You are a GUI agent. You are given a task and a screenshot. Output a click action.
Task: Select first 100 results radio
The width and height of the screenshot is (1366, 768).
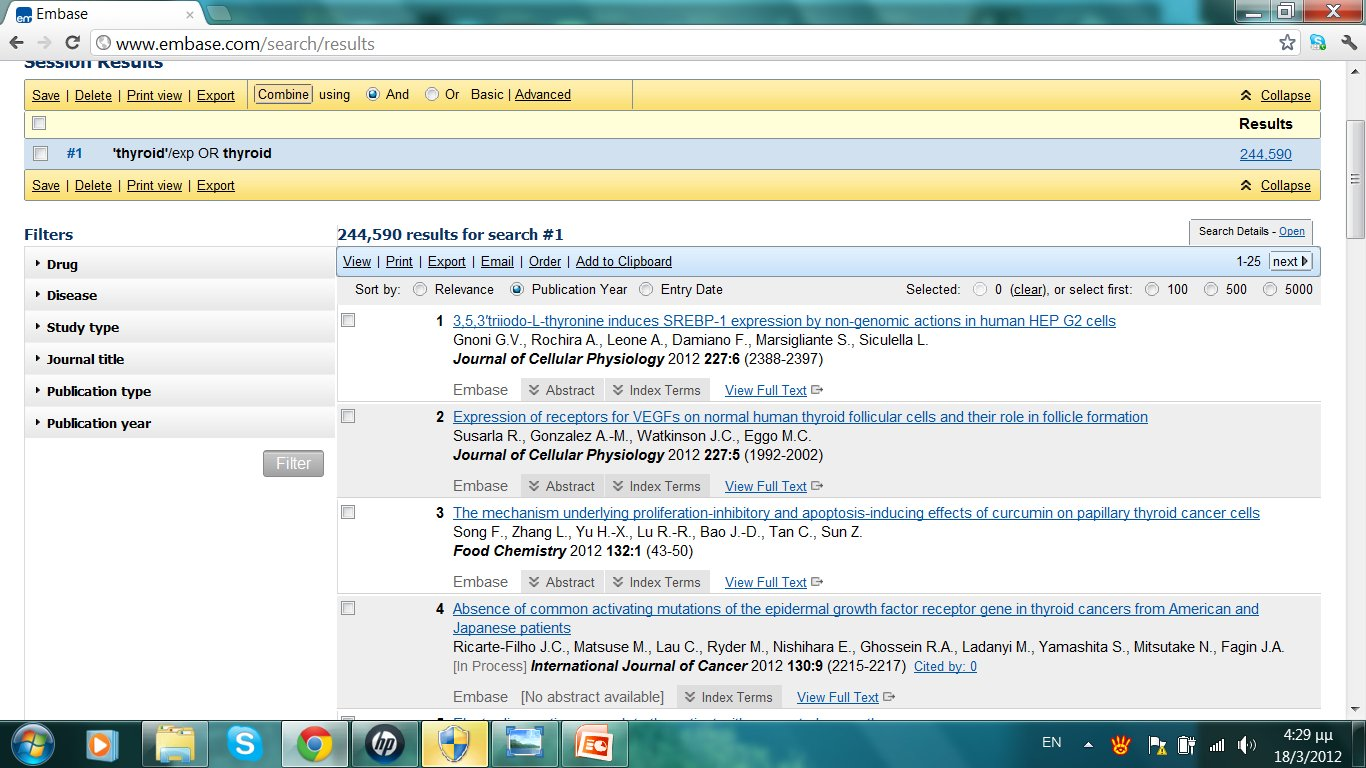pyautogui.click(x=1152, y=289)
